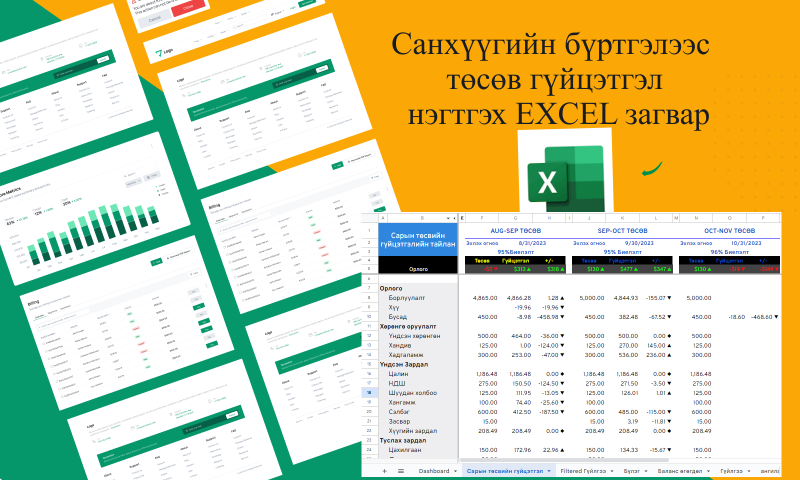Select the Цахилгаан row label
This screenshot has height=480, width=800.
pos(405,450)
